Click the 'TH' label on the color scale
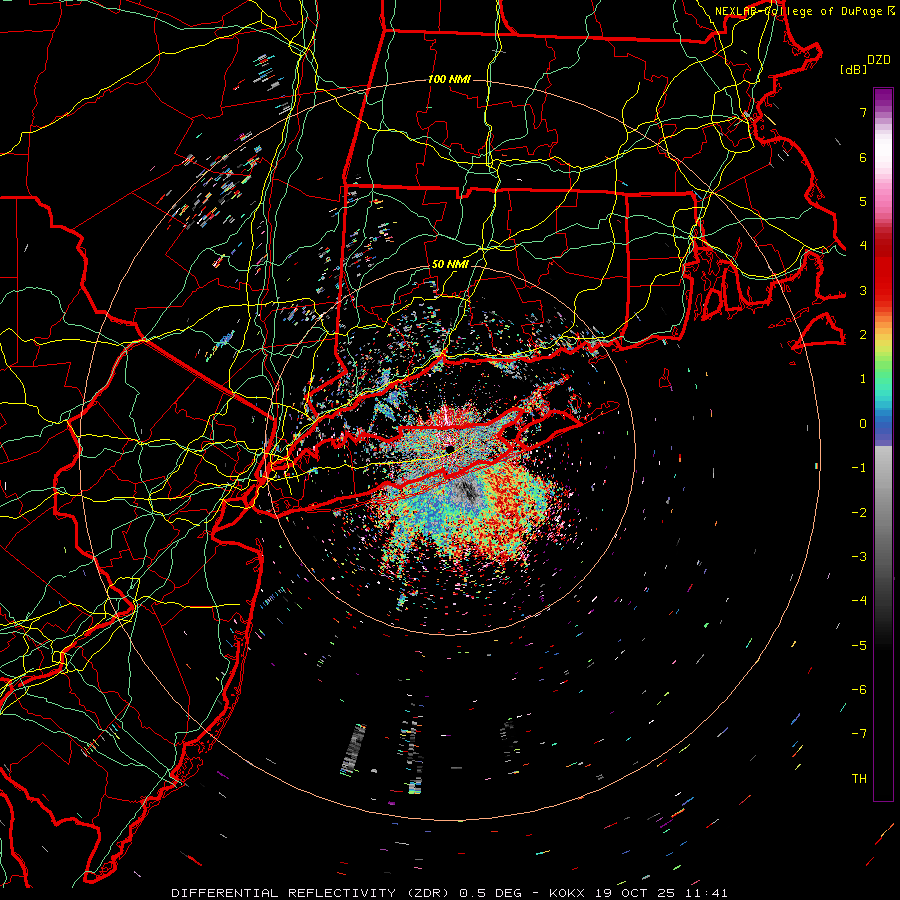This screenshot has height=900, width=900. [859, 779]
